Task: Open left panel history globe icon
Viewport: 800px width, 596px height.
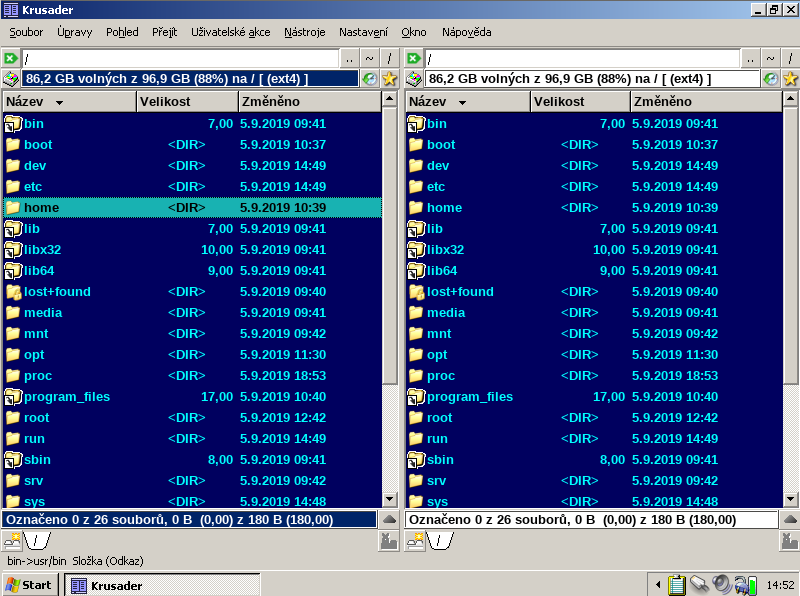Action: pos(370,79)
